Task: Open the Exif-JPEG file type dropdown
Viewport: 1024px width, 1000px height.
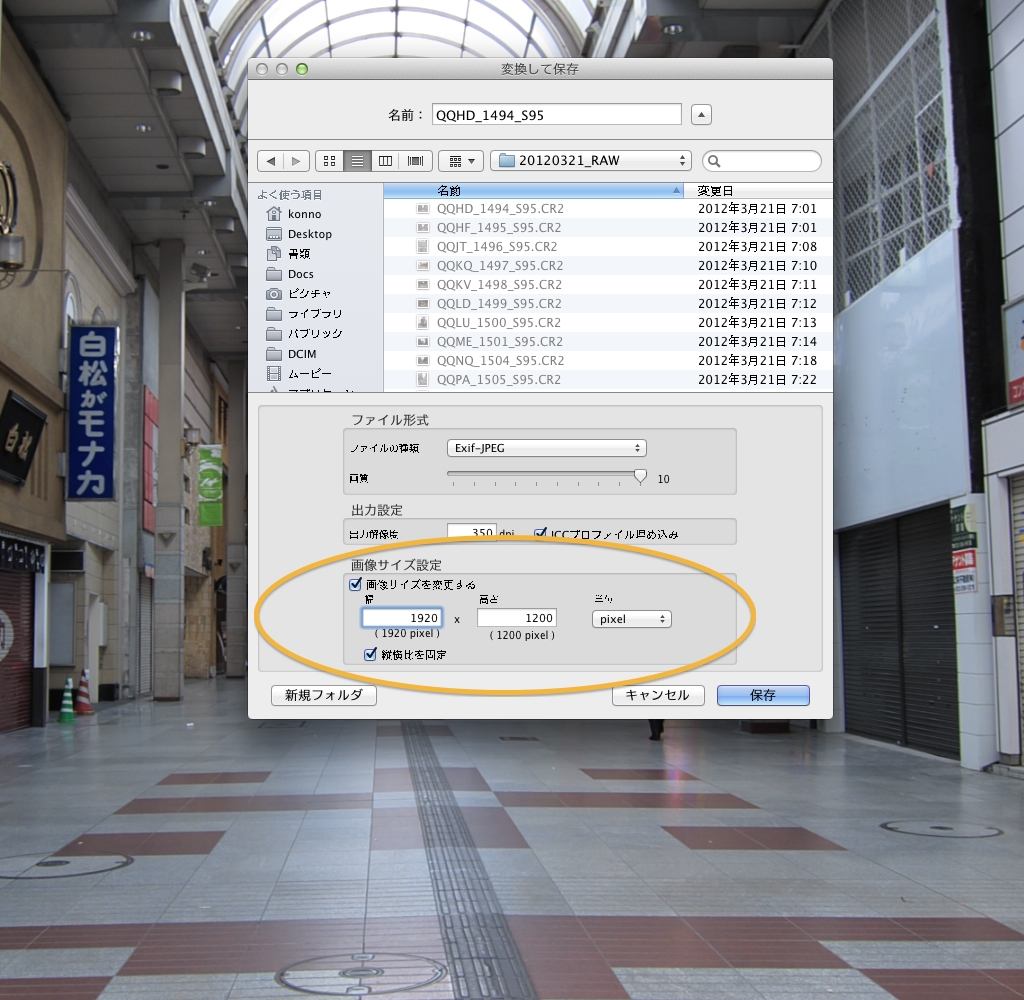Action: [547, 448]
